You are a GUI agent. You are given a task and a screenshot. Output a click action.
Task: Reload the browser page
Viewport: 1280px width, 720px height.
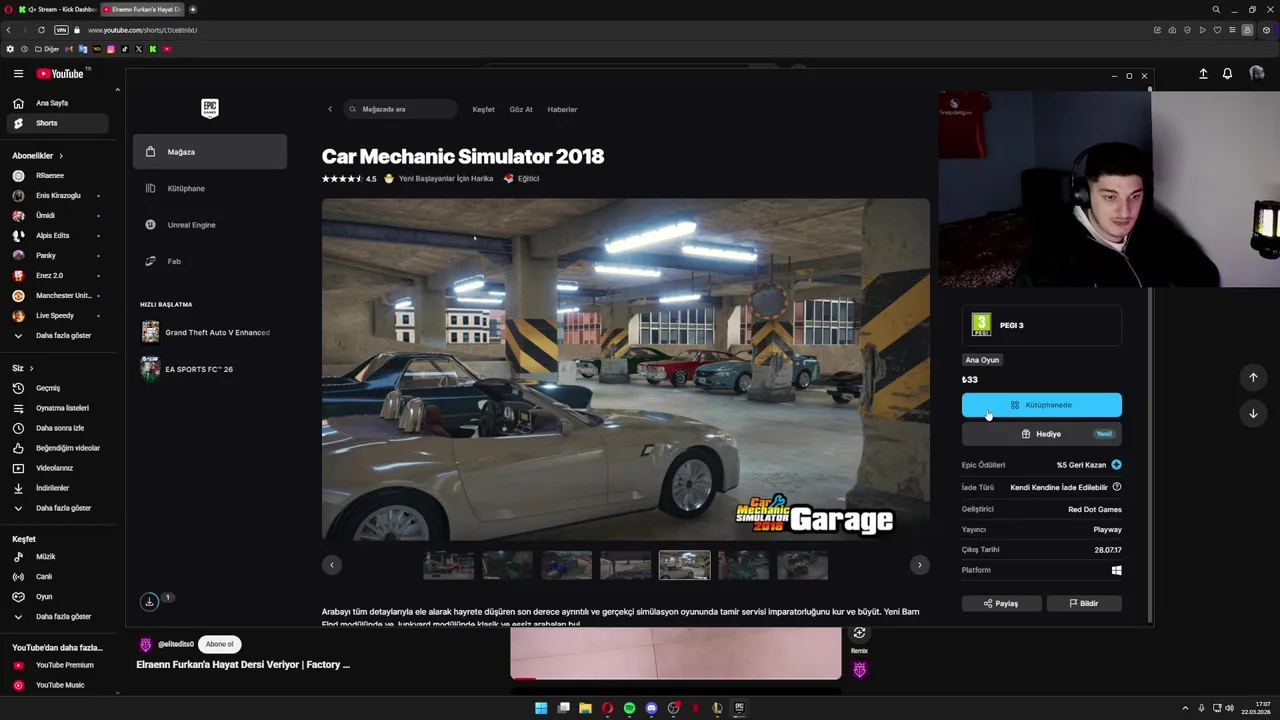click(41, 30)
